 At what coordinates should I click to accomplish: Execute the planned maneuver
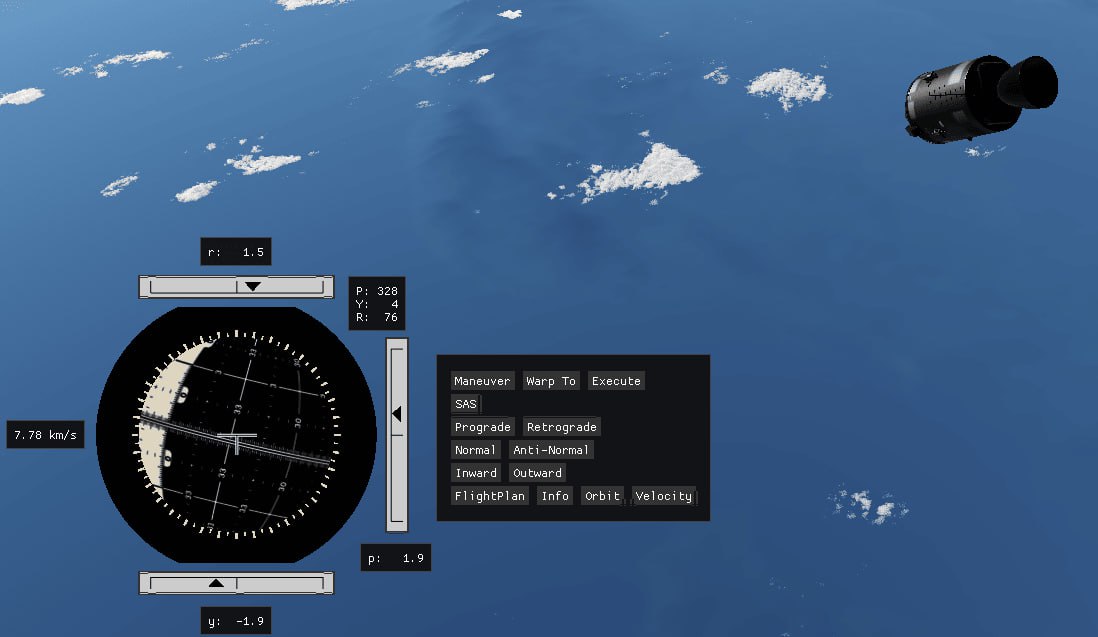pos(615,381)
